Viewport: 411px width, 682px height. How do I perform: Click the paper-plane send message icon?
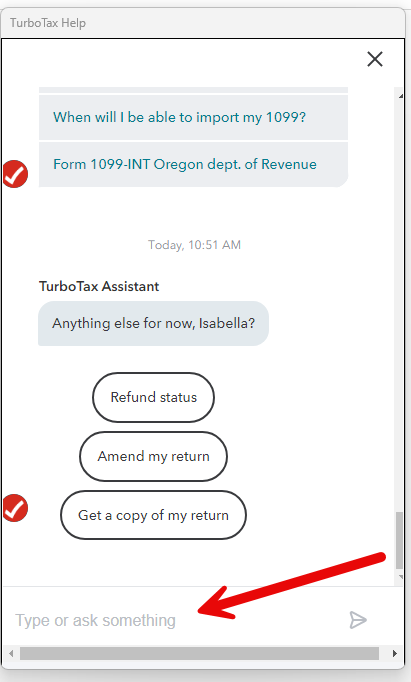(358, 620)
